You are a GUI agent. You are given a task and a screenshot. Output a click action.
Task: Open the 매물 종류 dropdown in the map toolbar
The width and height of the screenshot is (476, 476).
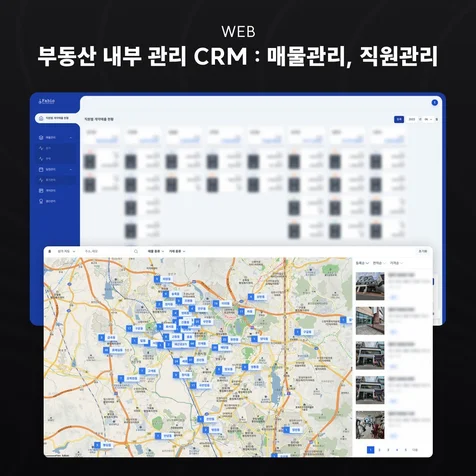(156, 251)
